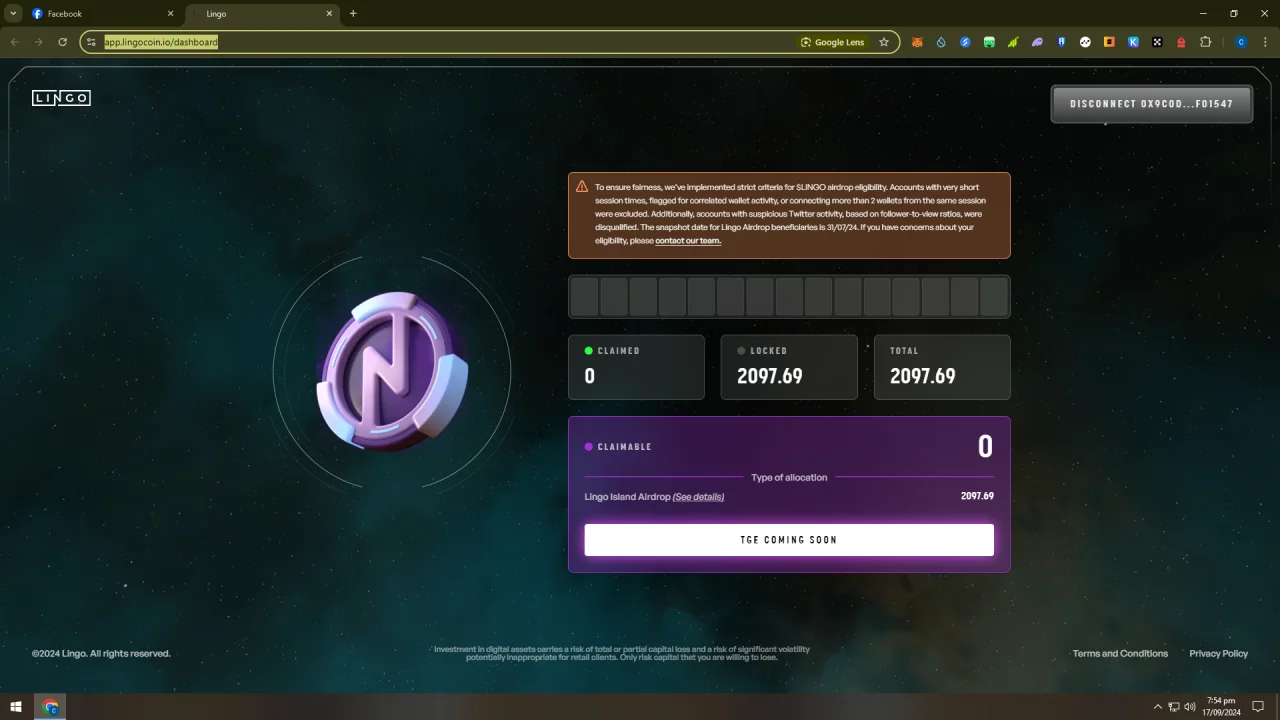This screenshot has height=720, width=1280.
Task: Click the blue water-drop extension icon
Action: (x=941, y=42)
